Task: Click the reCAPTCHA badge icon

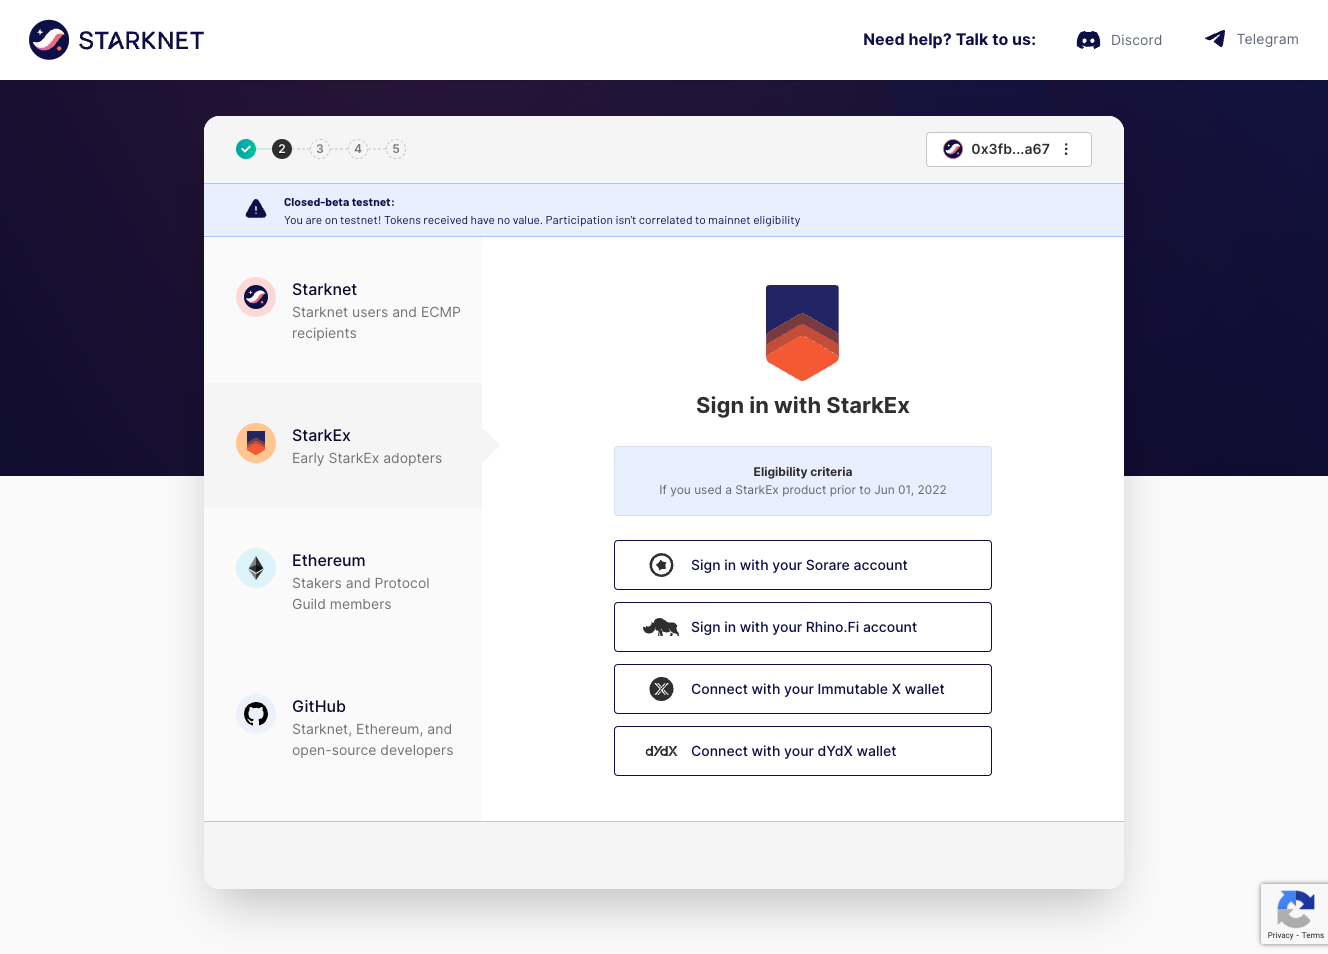Action: pos(1295,910)
